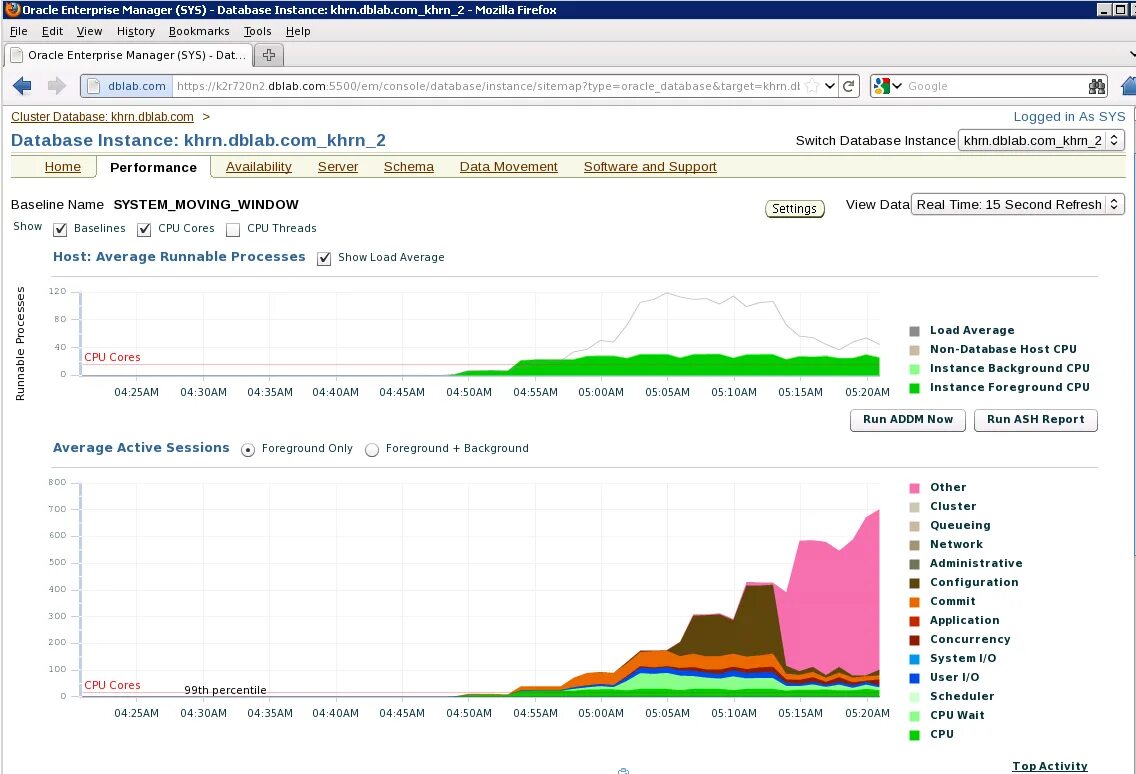This screenshot has width=1136, height=774.
Task: Select the Performance tab
Action: pos(154,167)
